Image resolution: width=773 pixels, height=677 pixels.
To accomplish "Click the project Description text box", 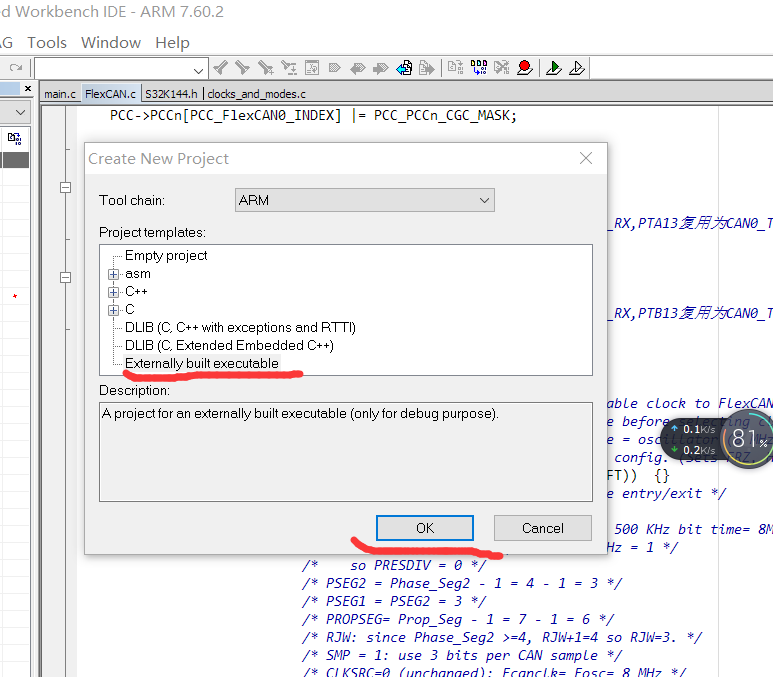I will (x=346, y=452).
